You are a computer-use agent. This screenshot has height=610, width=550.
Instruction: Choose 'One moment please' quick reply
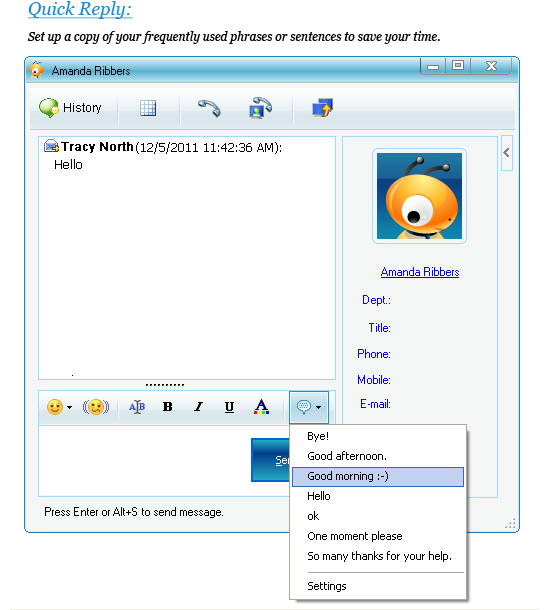click(354, 536)
